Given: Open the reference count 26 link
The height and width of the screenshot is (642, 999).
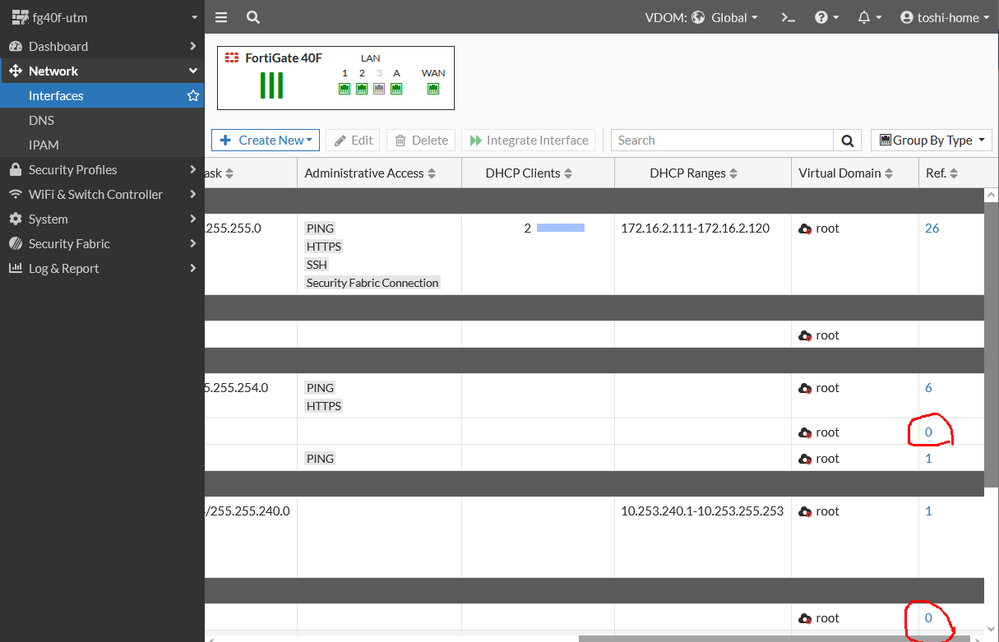Looking at the screenshot, I should pyautogui.click(x=932, y=228).
